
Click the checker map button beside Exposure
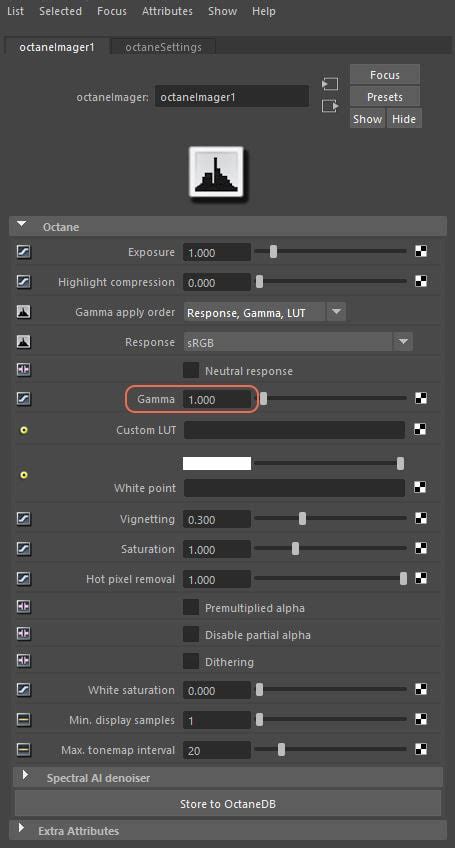click(421, 251)
